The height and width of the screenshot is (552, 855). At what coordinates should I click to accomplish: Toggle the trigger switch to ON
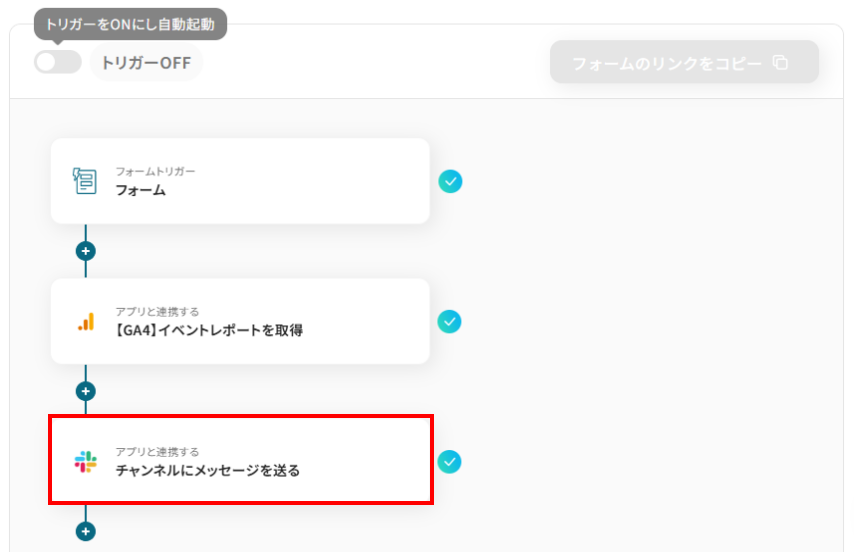58,62
